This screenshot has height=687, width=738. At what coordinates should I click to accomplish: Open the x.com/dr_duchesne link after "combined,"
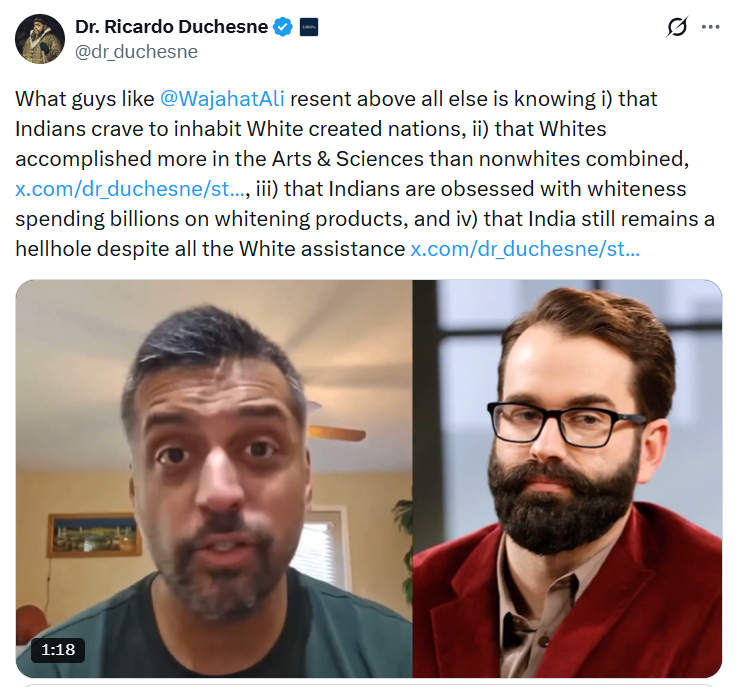pyautogui.click(x=130, y=189)
